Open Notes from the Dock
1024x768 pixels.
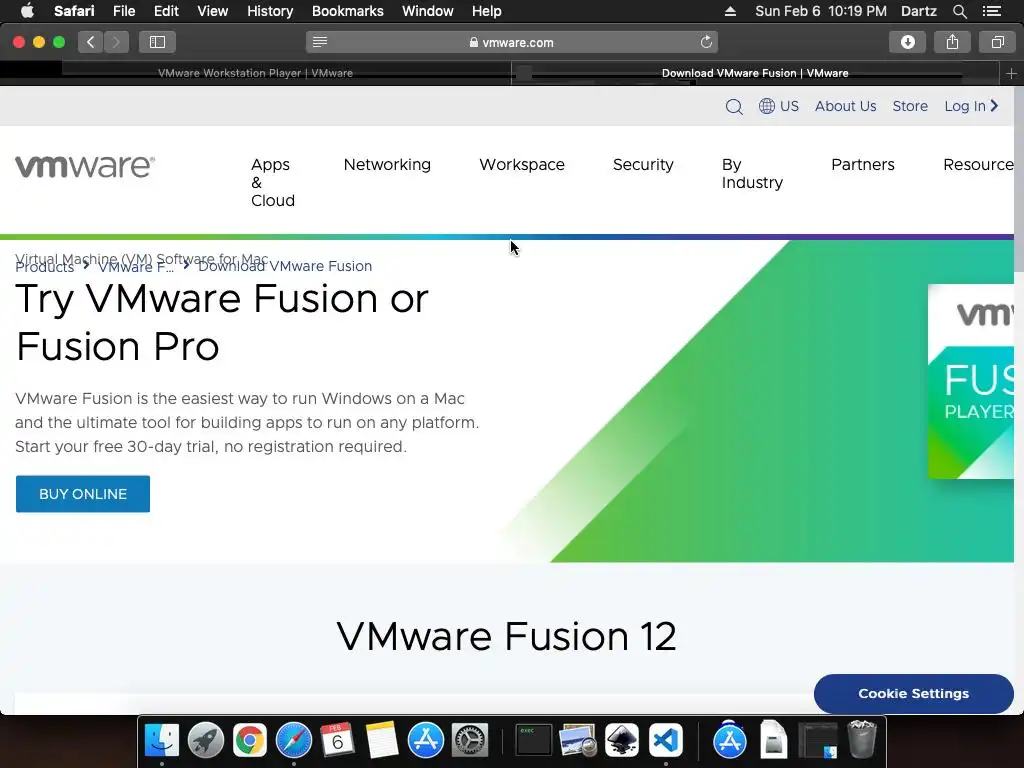tap(381, 741)
